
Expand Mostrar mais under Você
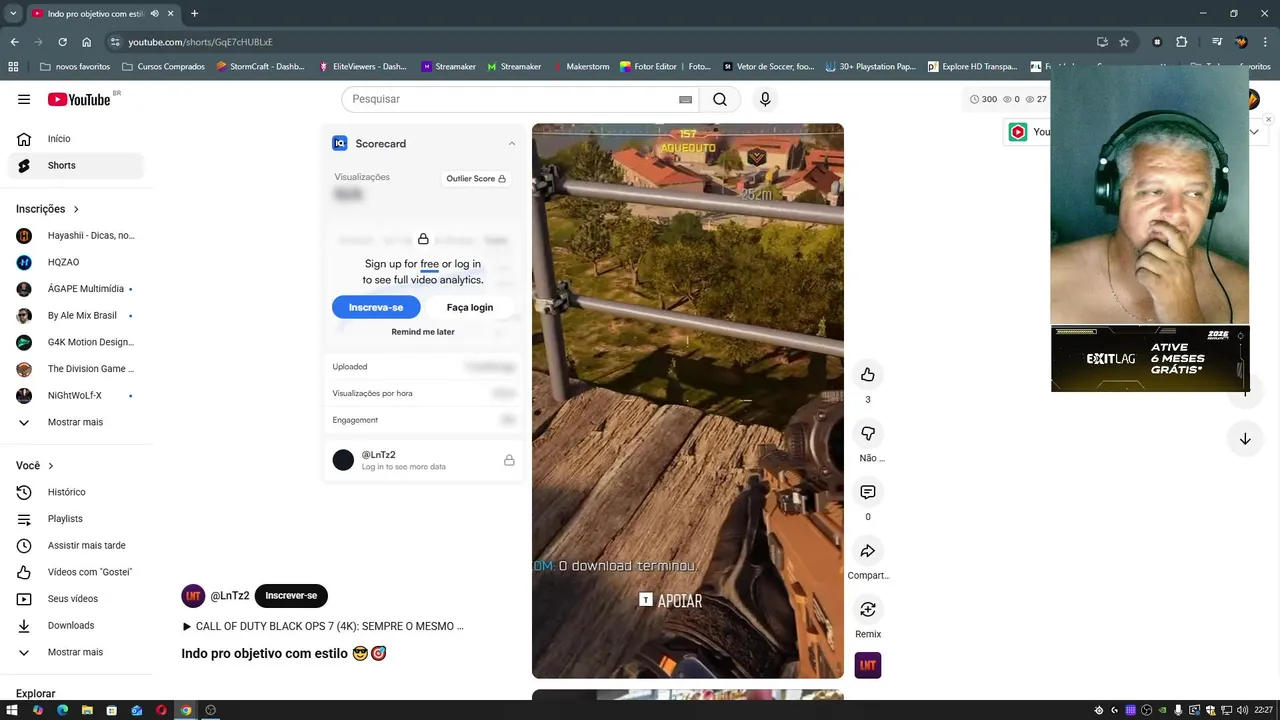(76, 652)
